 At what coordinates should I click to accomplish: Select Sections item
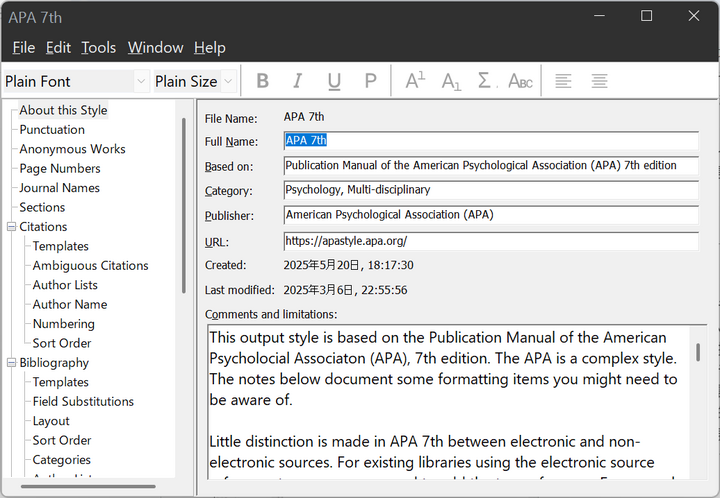pyautogui.click(x=42, y=207)
